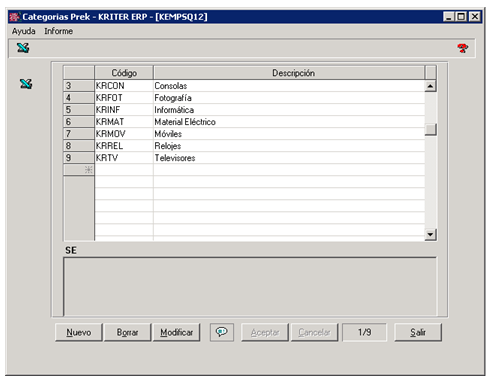Select row header number 5
Viewport: 488px width, 386px height.
pyautogui.click(x=79, y=110)
